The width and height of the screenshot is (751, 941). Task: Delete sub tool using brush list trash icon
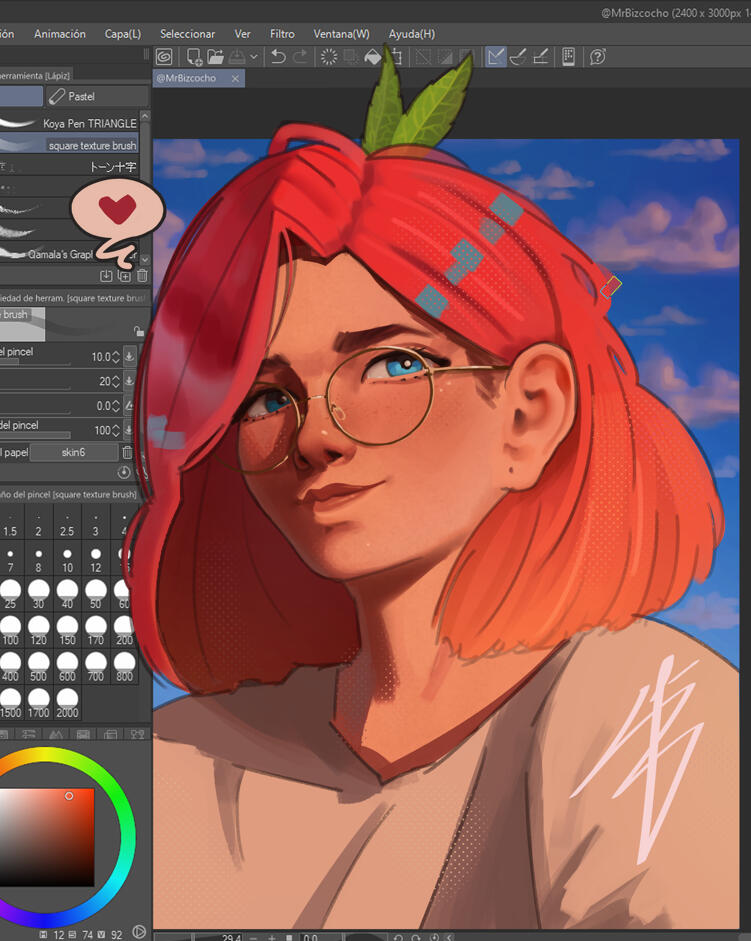(142, 275)
